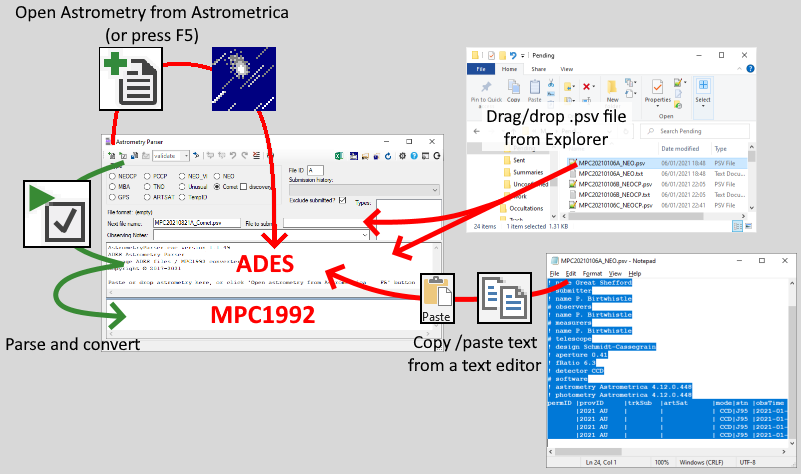Click the Date modified column header
The image size is (801, 474).
point(680,149)
